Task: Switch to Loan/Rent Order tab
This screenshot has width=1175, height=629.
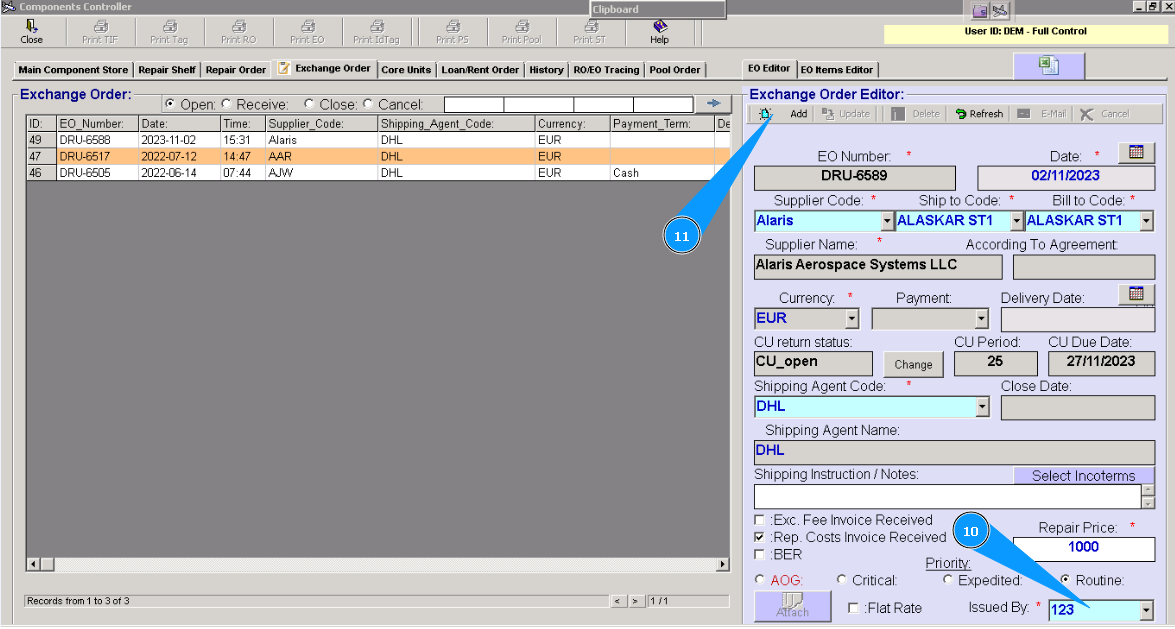Action: [480, 70]
